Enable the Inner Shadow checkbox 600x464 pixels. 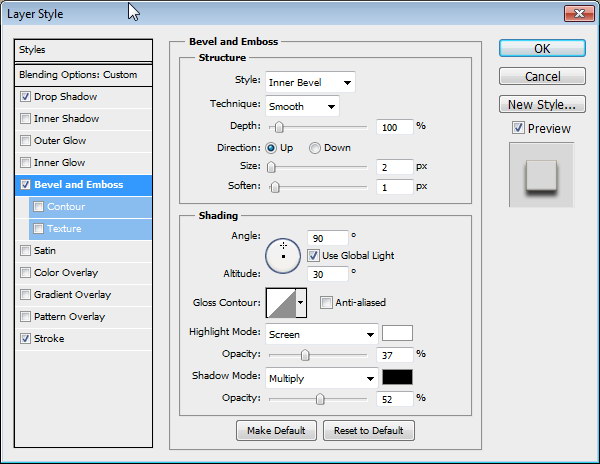coord(25,119)
